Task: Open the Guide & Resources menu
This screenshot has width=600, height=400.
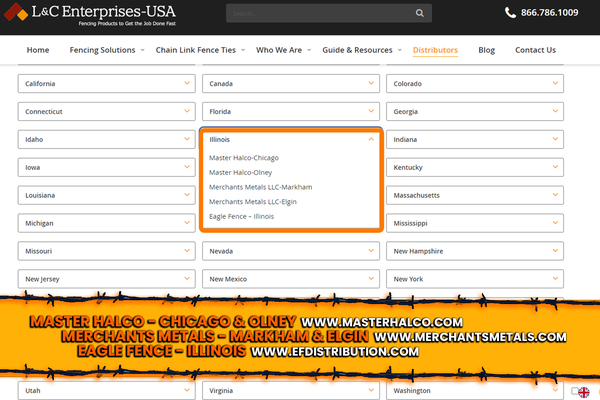Action: tap(357, 50)
